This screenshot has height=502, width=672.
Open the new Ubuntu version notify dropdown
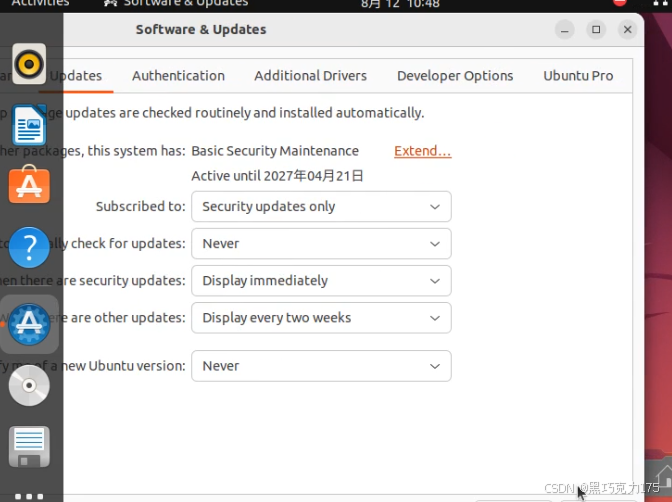click(321, 366)
